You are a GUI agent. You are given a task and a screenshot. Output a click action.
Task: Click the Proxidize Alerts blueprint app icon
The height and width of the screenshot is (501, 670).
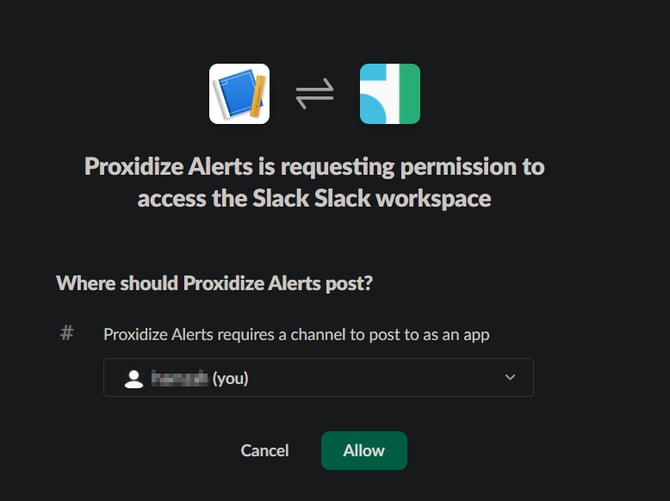(x=239, y=94)
